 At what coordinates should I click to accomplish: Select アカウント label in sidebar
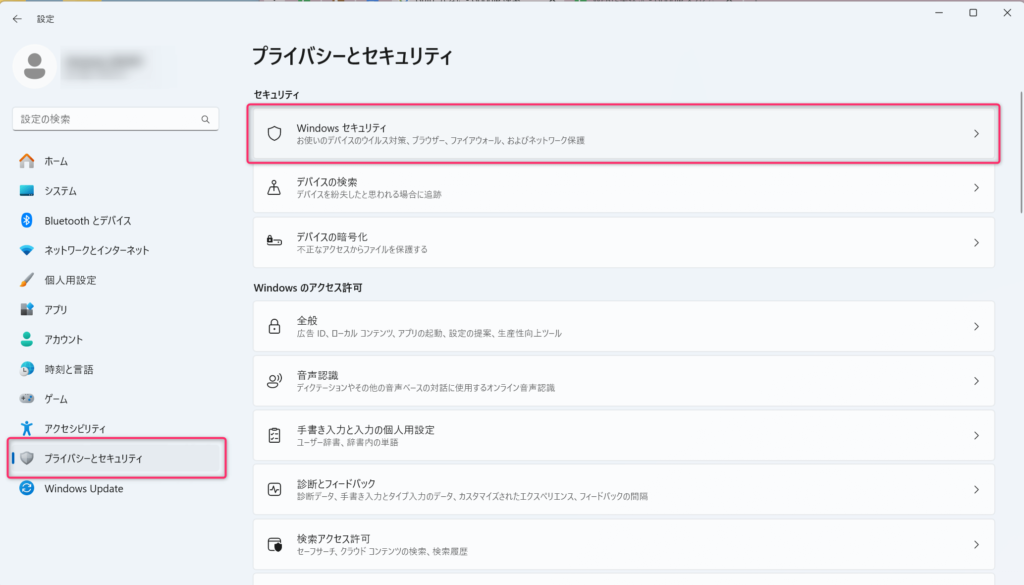(63, 340)
